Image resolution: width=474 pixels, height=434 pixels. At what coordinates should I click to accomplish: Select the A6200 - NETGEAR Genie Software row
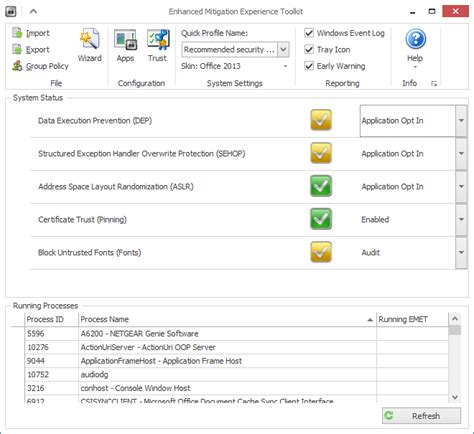[236, 334]
